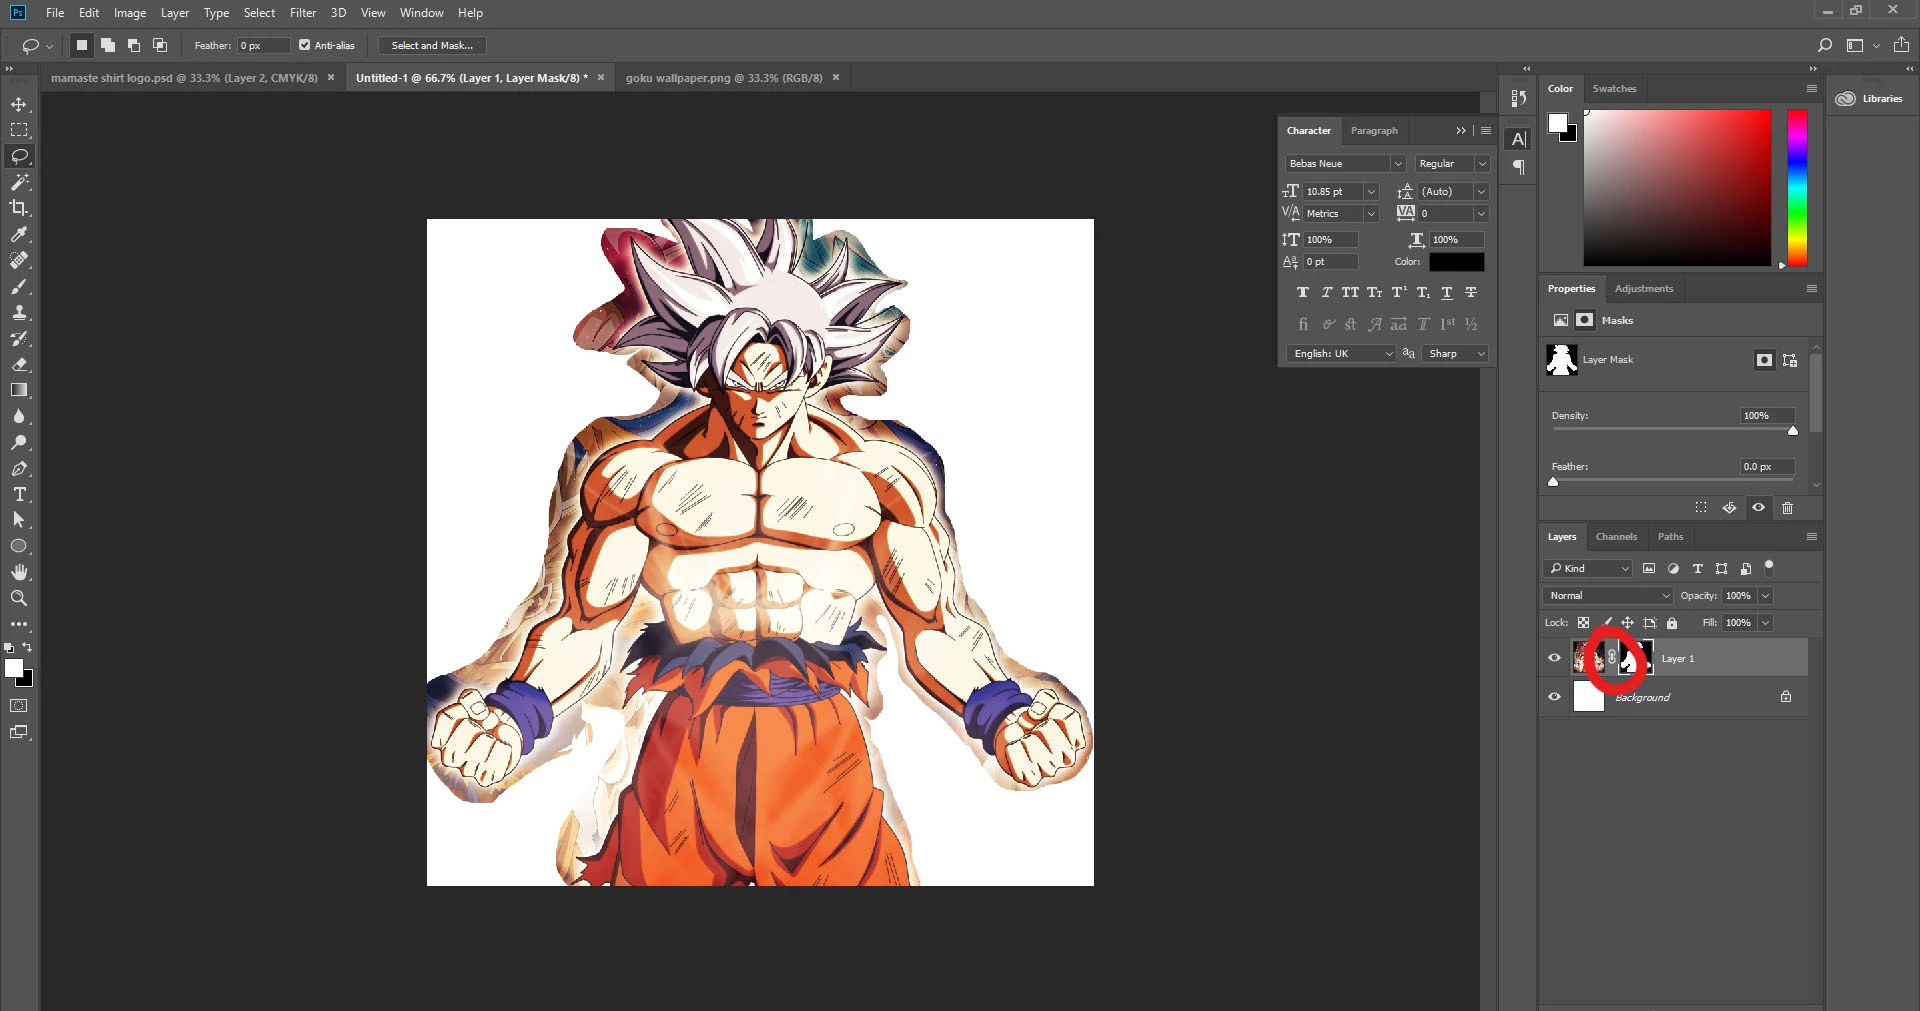1920x1011 pixels.
Task: Switch to the Swatches tab
Action: [1614, 89]
